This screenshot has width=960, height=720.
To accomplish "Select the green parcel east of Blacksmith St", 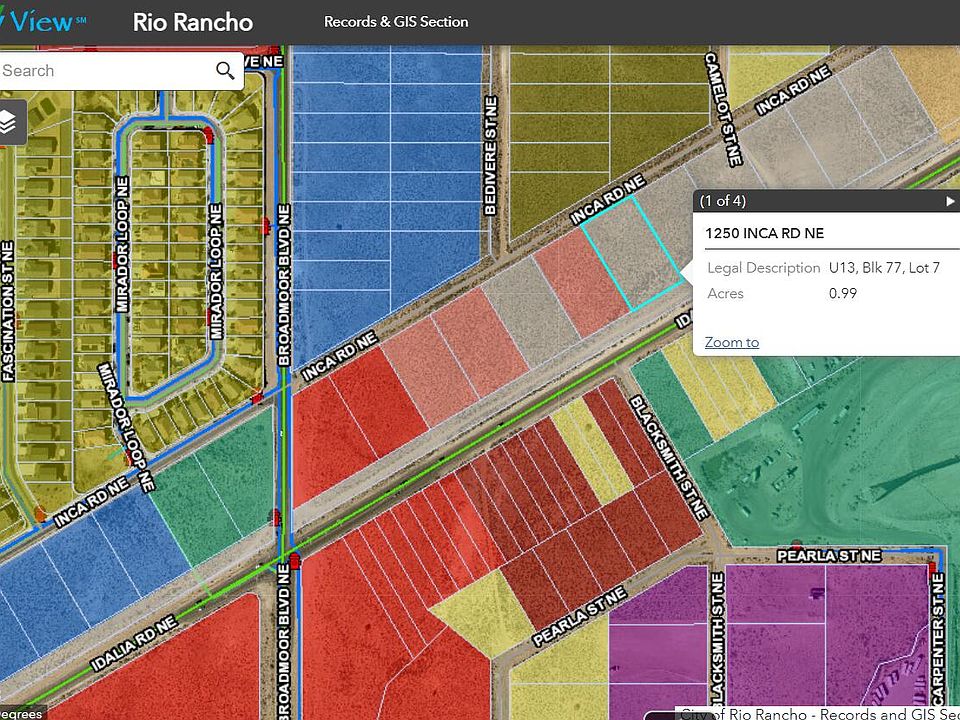I will [669, 398].
